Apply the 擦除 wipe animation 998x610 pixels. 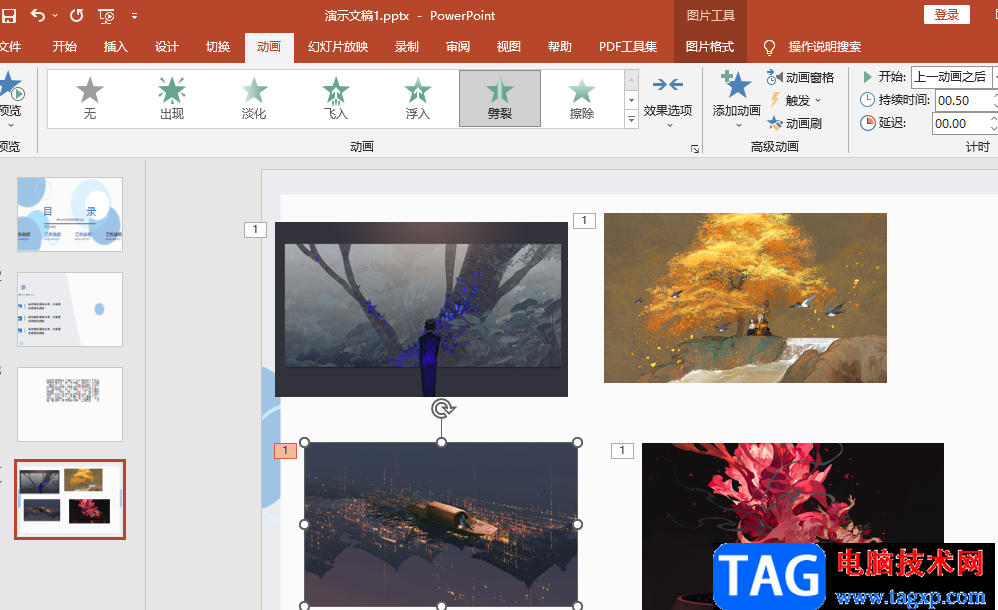[582, 99]
